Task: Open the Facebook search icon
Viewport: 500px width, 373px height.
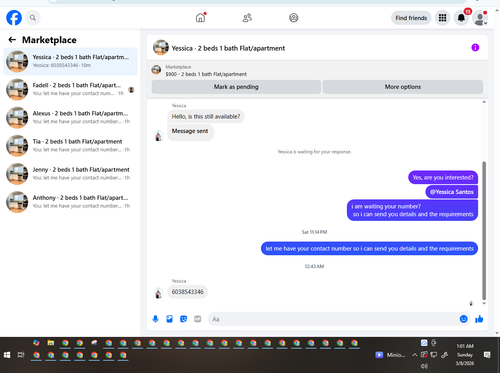Action: pyautogui.click(x=33, y=18)
